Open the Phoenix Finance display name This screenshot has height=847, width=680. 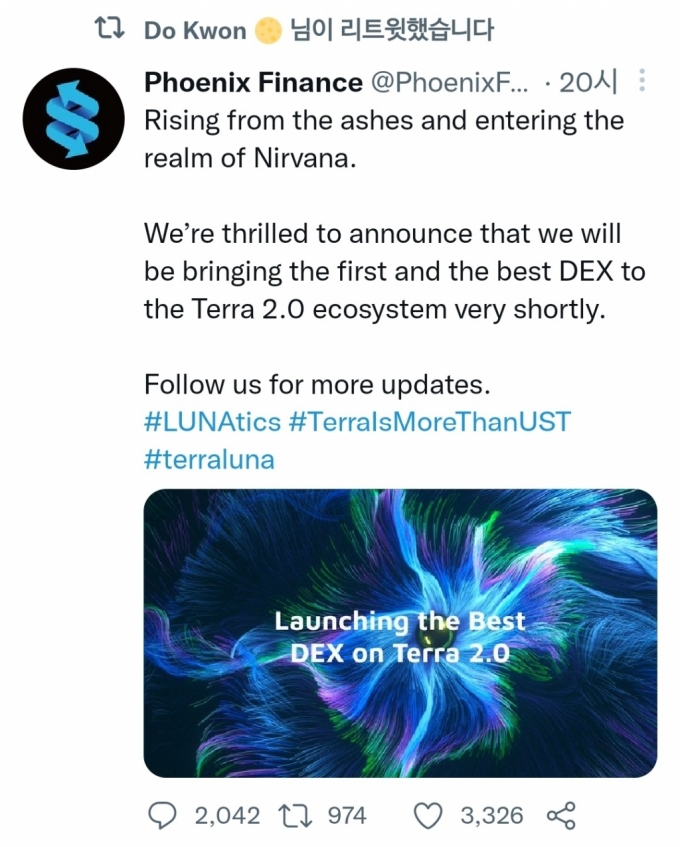tap(253, 82)
